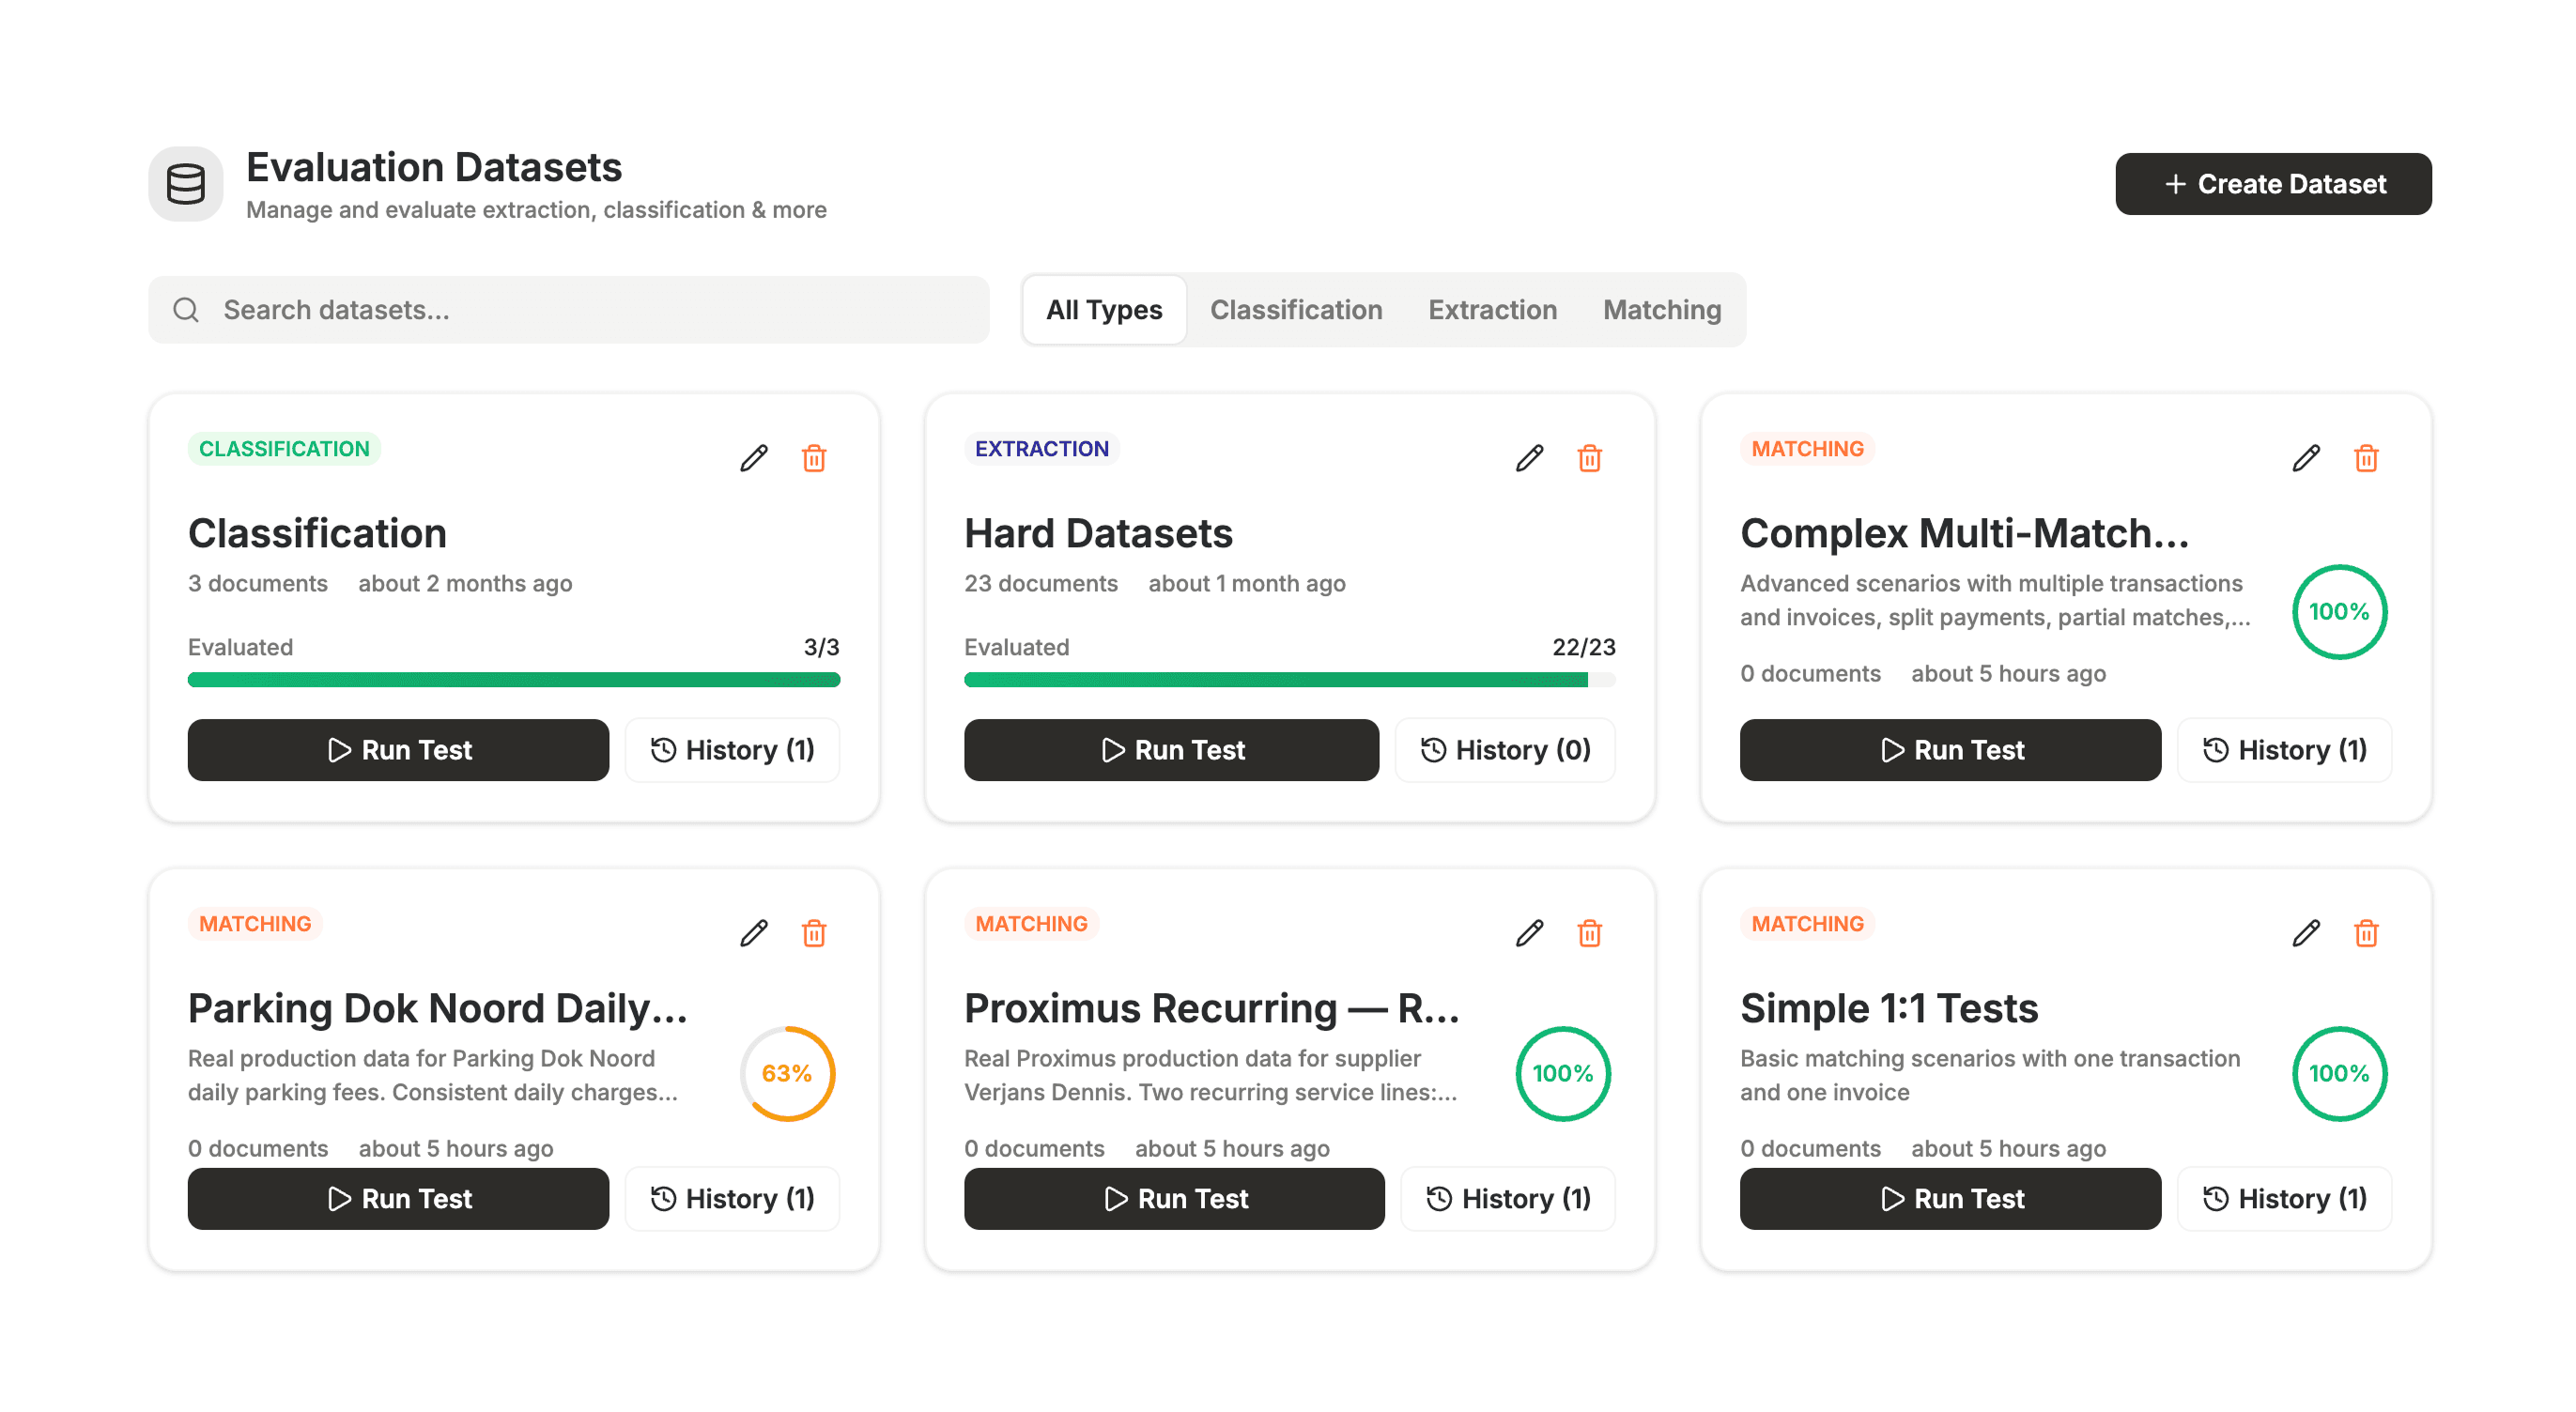Viewport: 2576px width, 1412px height.
Task: Delete the Simple 1:1 Tests dataset
Action: [x=2365, y=933]
